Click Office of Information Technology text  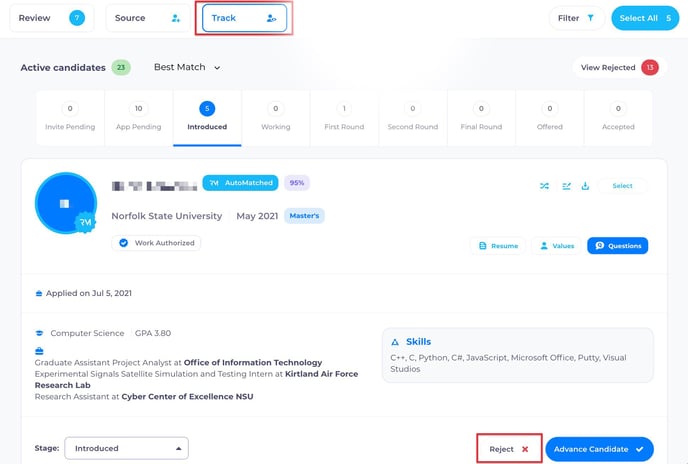tap(253, 363)
